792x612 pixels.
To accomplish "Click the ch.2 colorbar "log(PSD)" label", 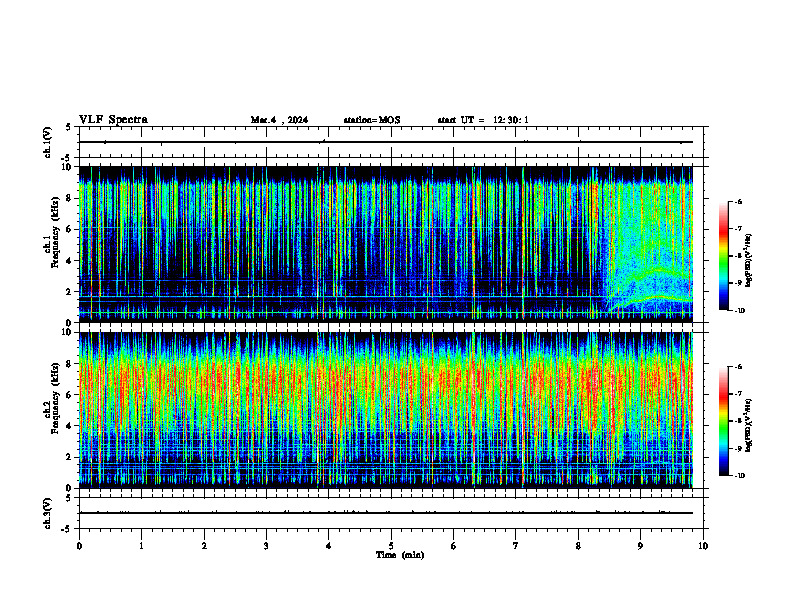I will pyautogui.click(x=749, y=425).
